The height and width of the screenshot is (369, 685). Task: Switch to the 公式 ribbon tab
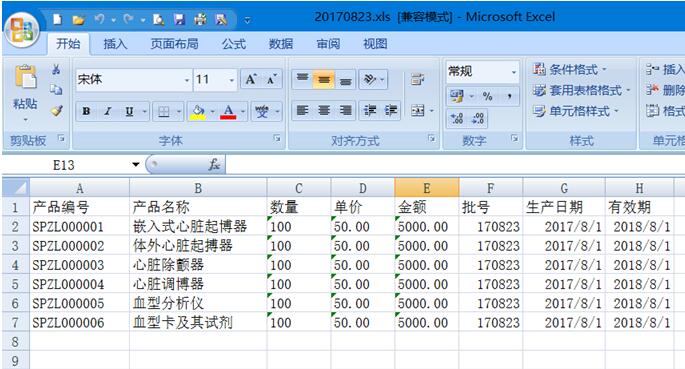point(234,44)
